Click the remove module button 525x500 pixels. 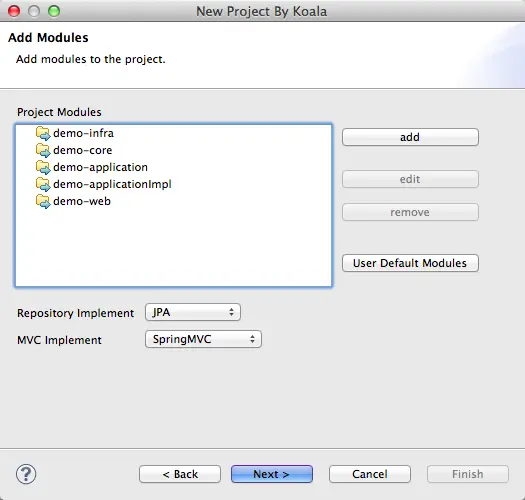click(x=410, y=212)
